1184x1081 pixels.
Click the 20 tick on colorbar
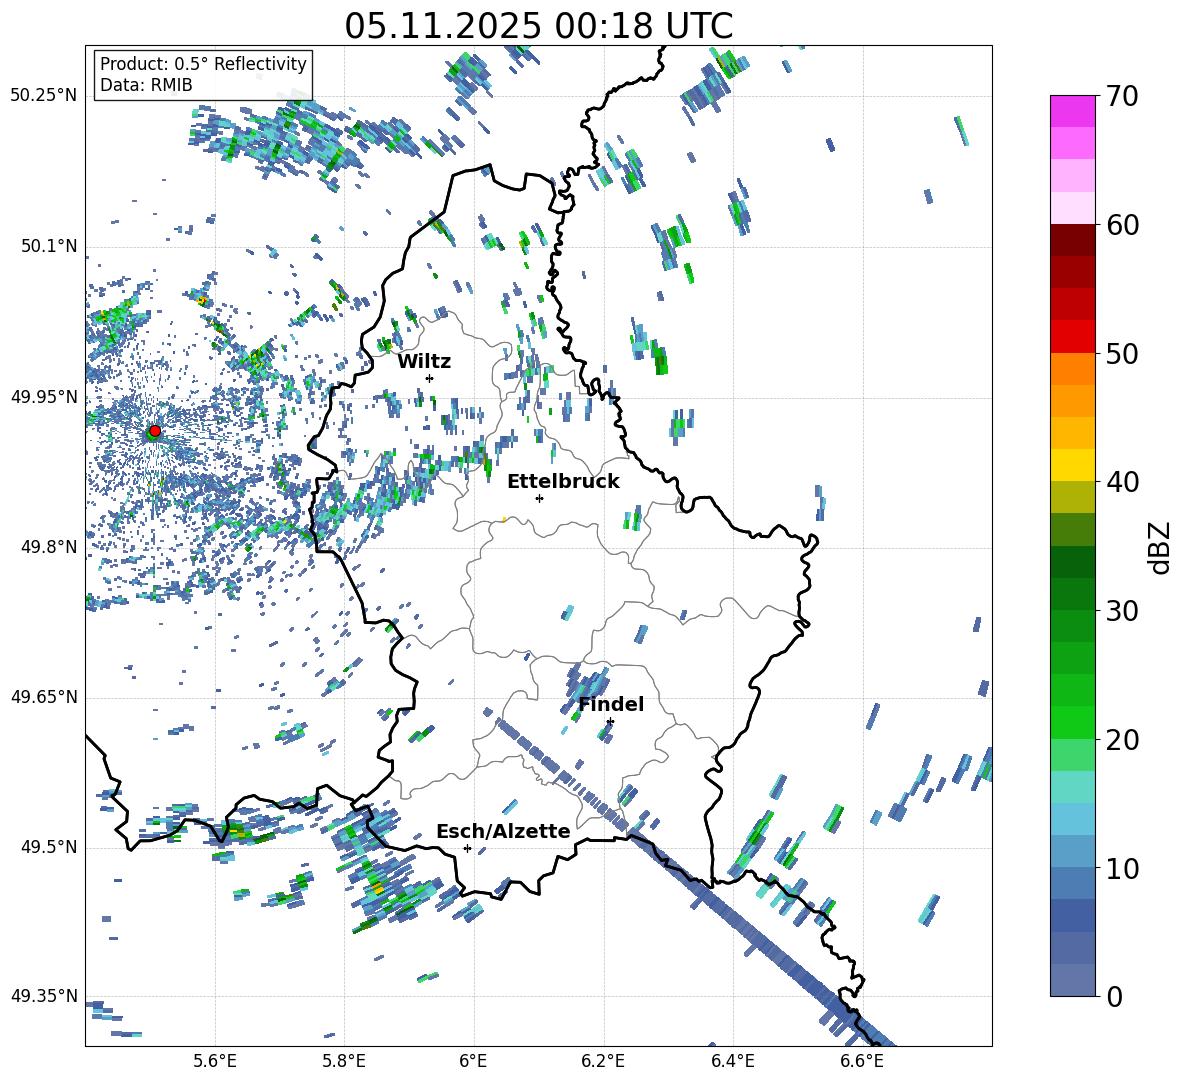point(1121,739)
